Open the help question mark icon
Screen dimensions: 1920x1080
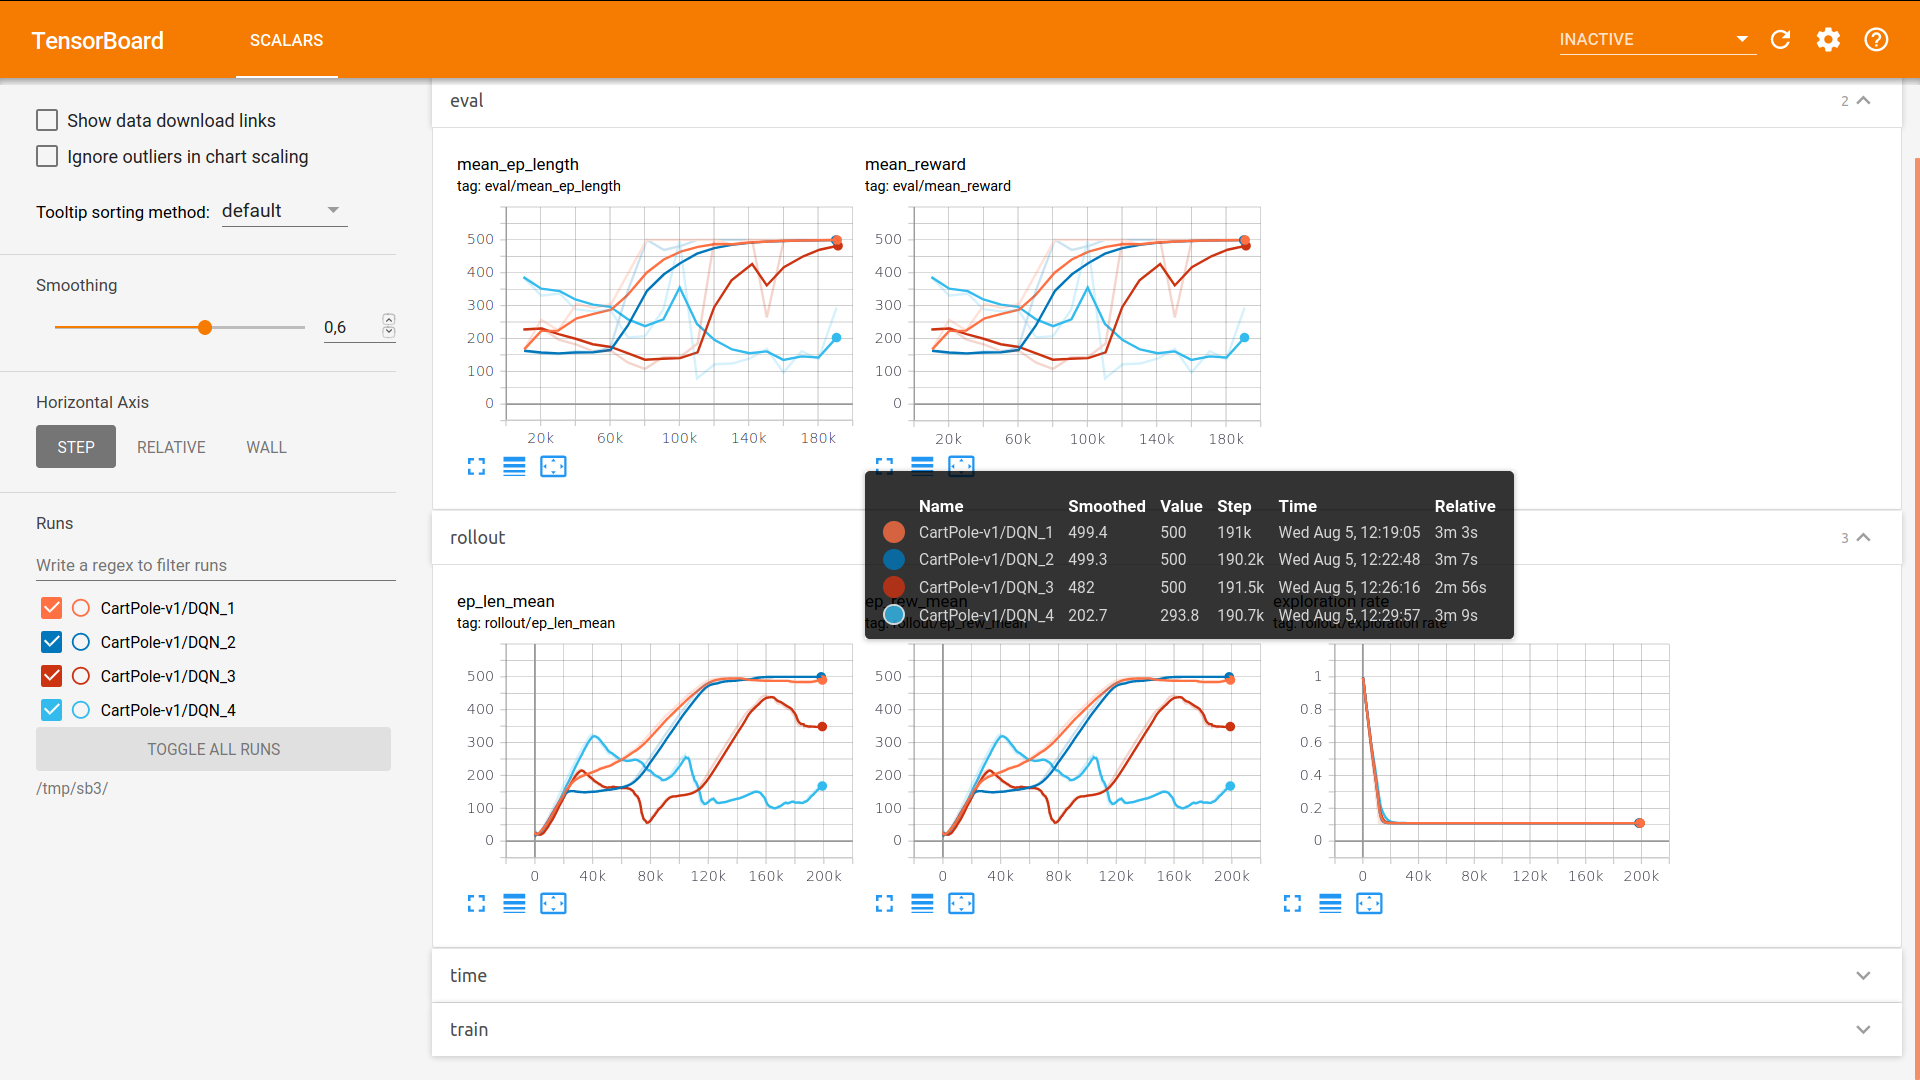pyautogui.click(x=1876, y=40)
